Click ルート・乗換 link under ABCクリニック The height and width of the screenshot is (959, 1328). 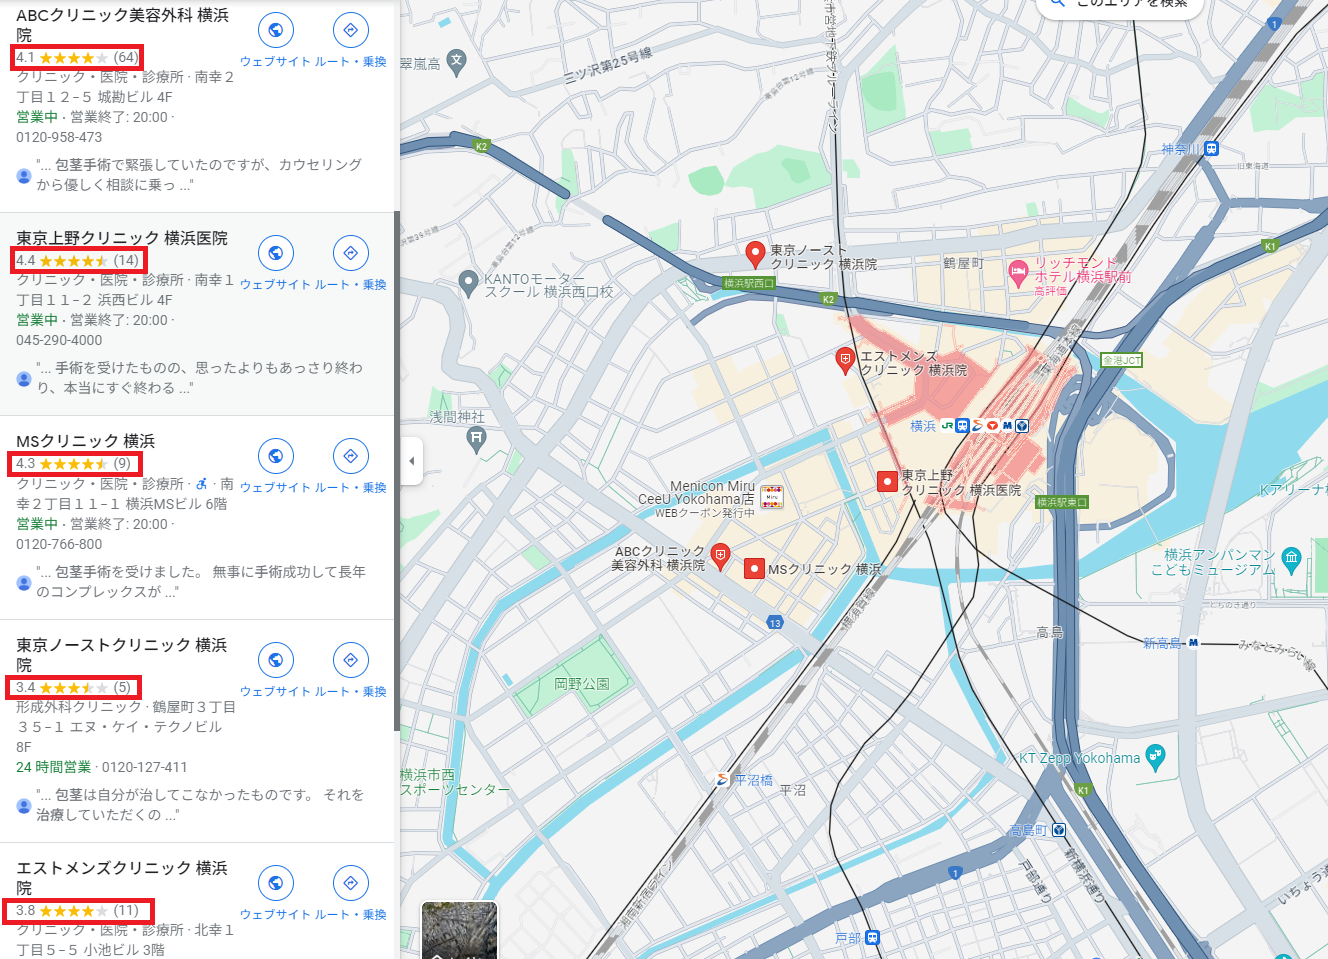pyautogui.click(x=351, y=62)
